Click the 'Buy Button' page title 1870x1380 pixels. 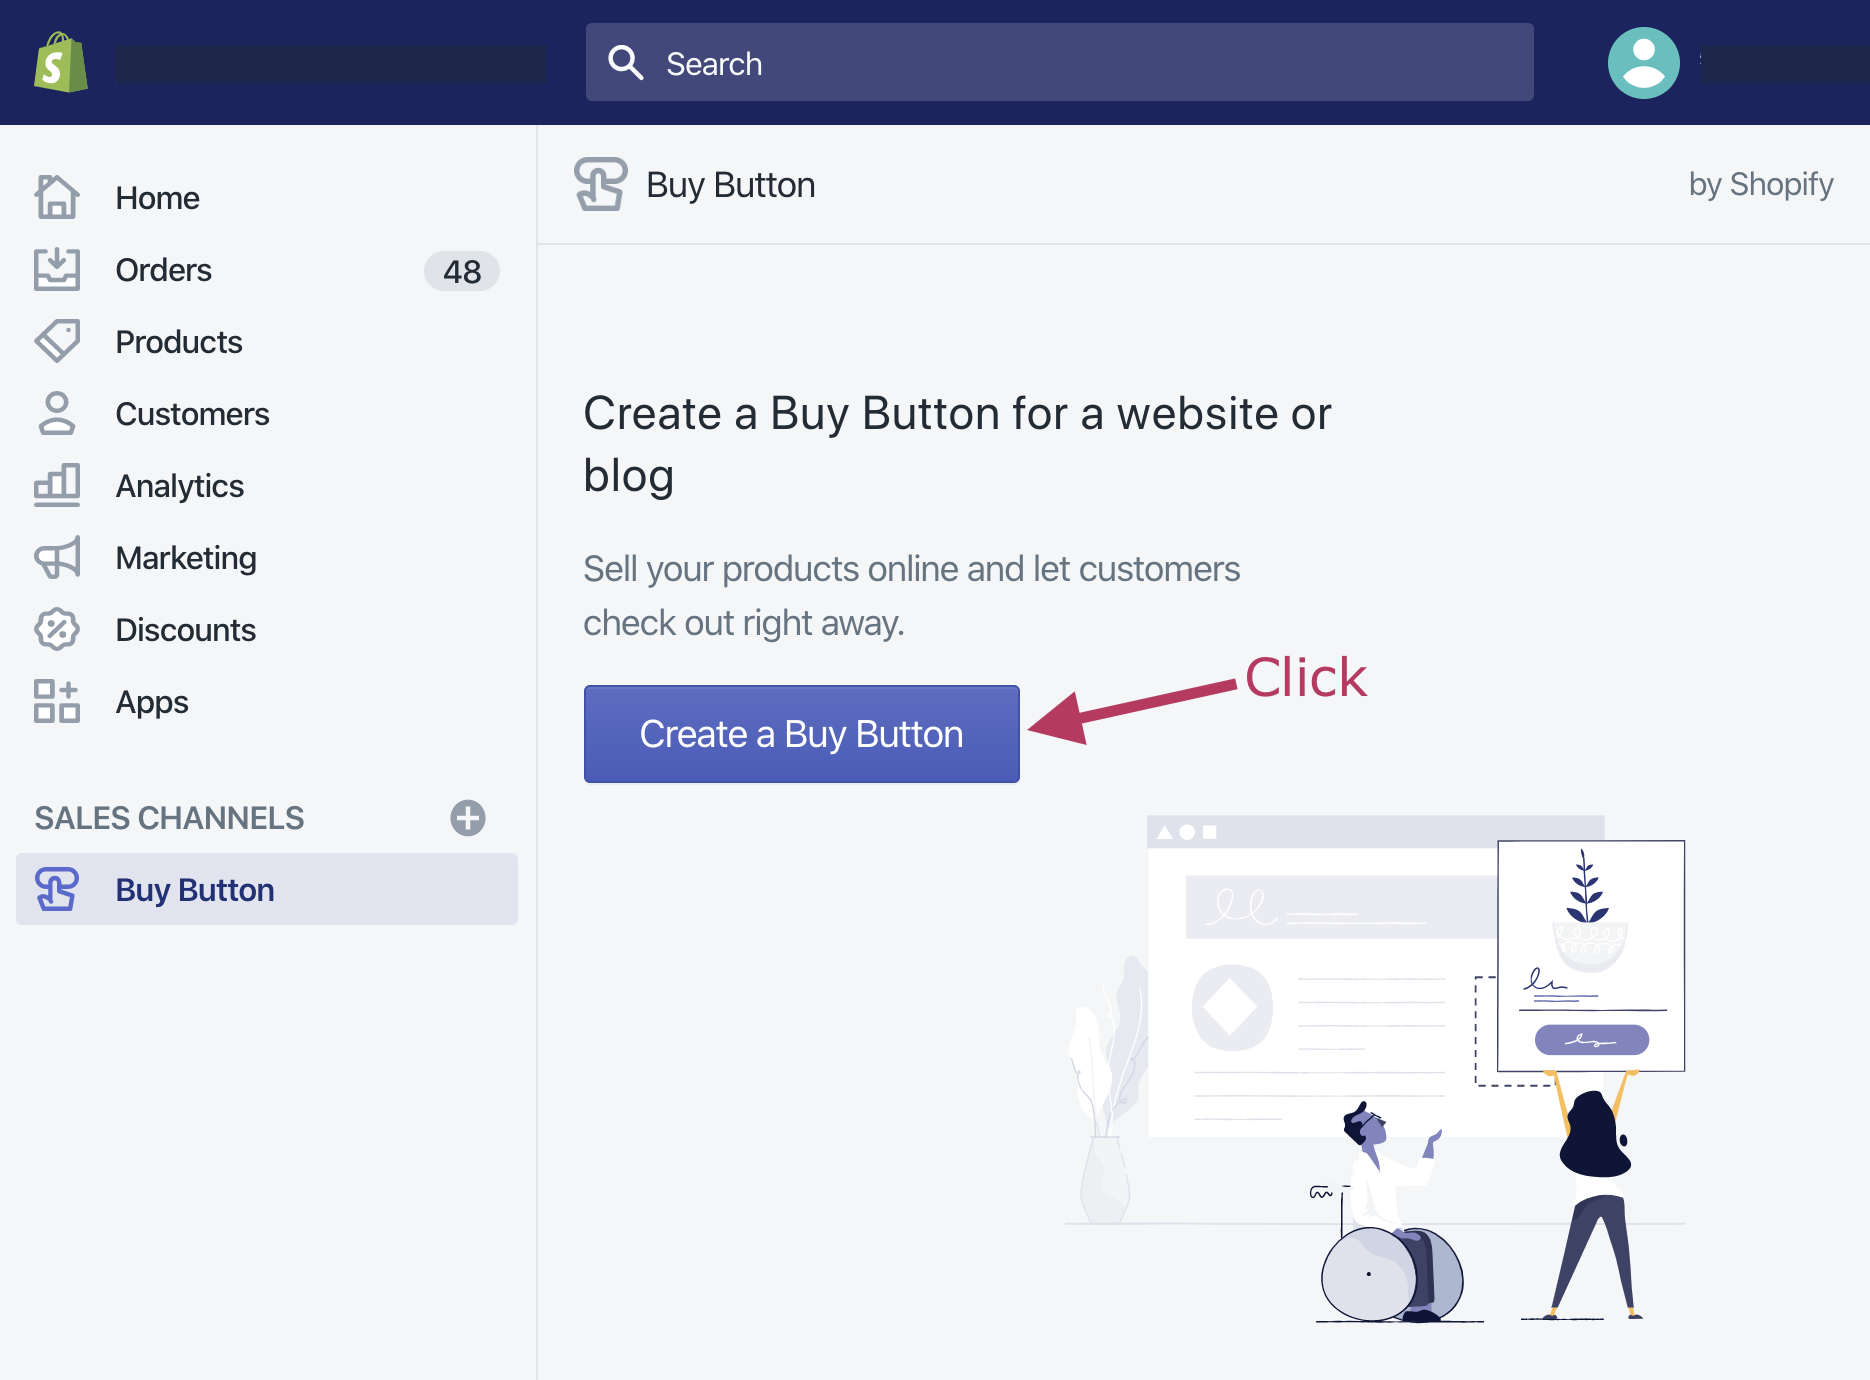(x=731, y=185)
